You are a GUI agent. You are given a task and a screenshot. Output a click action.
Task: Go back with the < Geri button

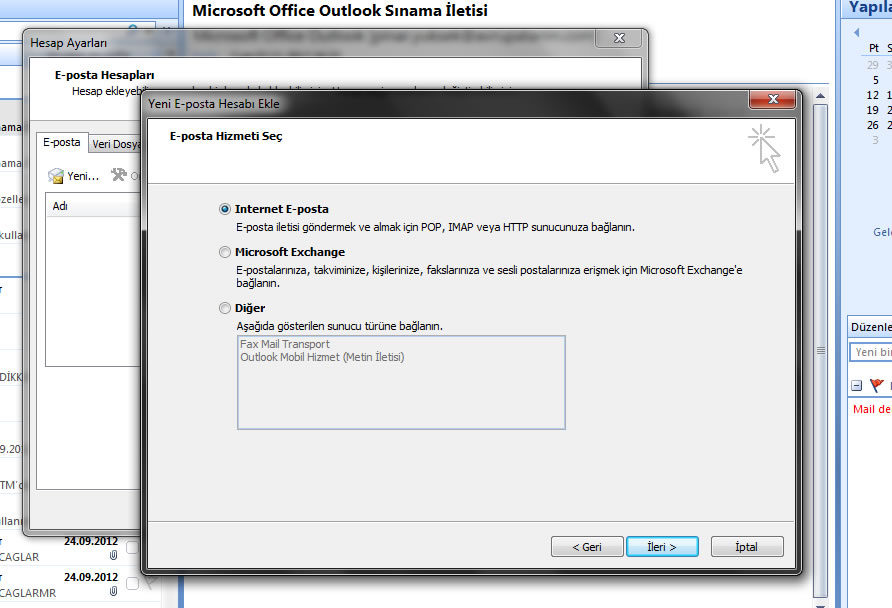pyautogui.click(x=586, y=547)
